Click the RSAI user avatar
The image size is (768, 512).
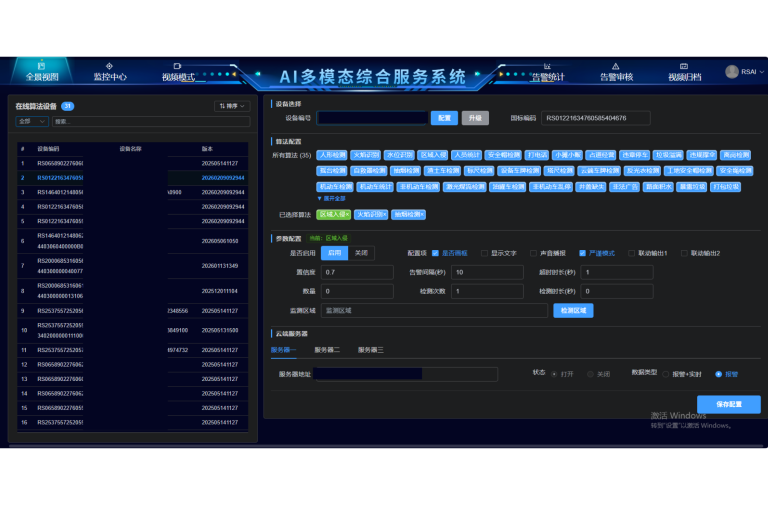[x=732, y=72]
